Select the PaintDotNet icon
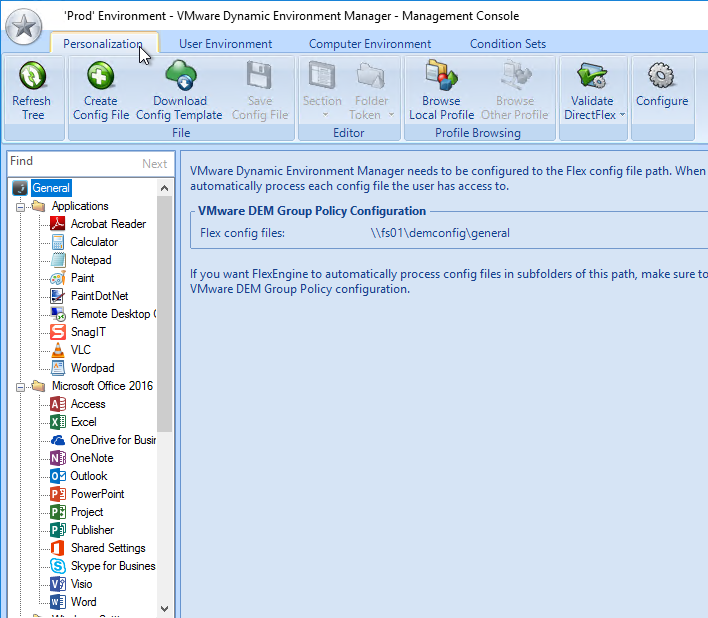The image size is (708, 618). [58, 296]
